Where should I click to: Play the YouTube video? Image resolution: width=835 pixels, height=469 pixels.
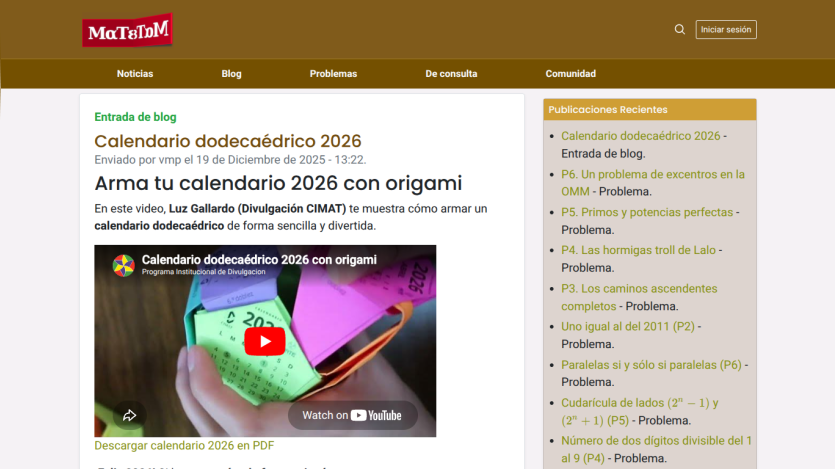tap(265, 341)
